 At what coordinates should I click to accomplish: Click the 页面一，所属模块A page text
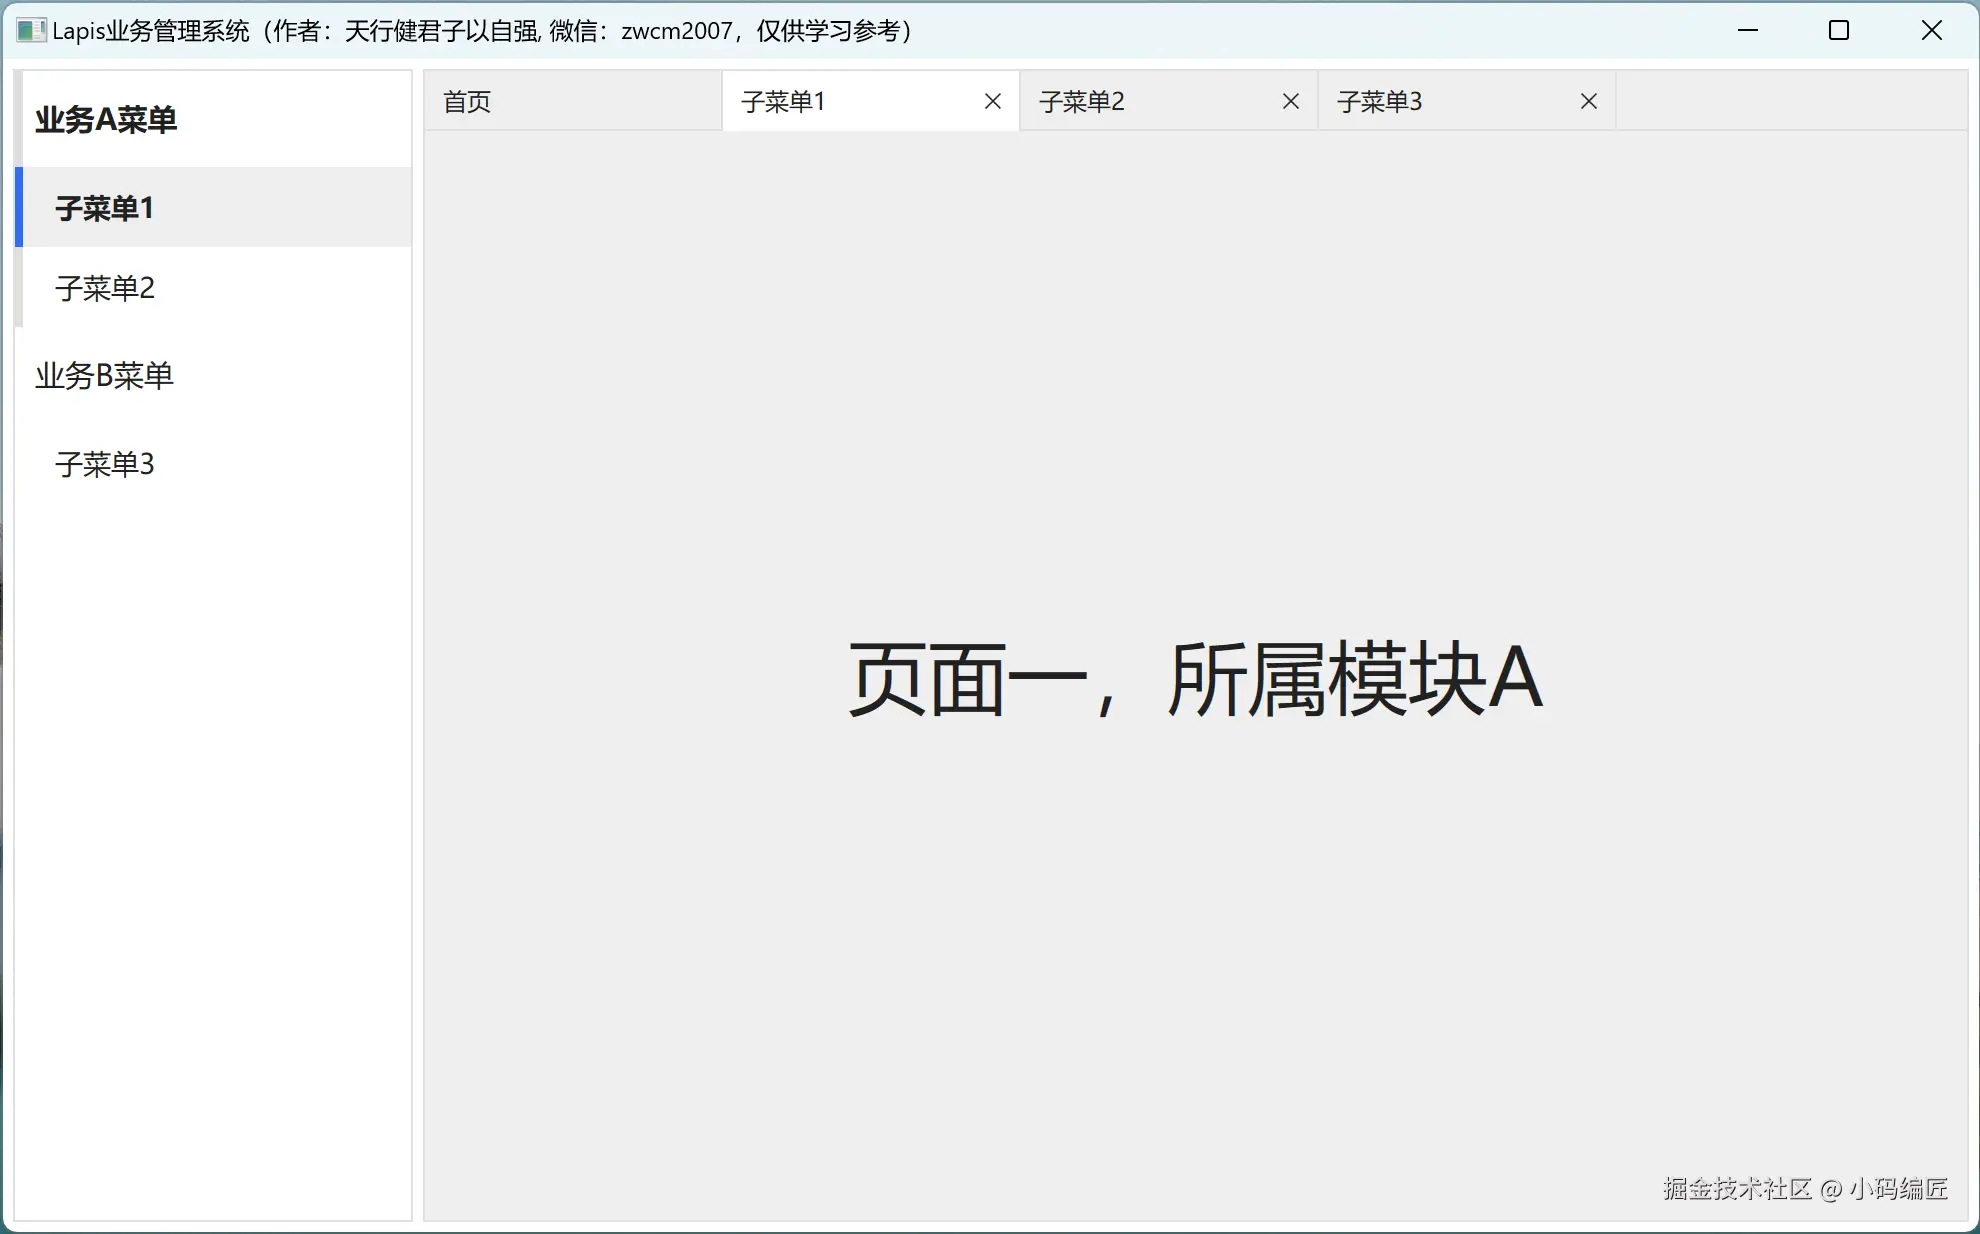click(1195, 680)
